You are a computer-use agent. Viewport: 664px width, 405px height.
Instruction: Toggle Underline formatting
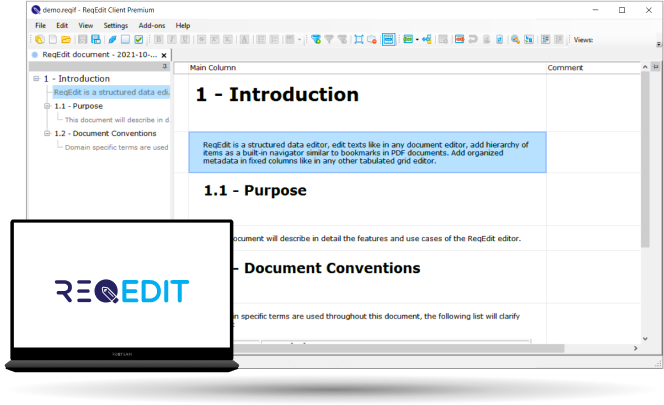185,39
